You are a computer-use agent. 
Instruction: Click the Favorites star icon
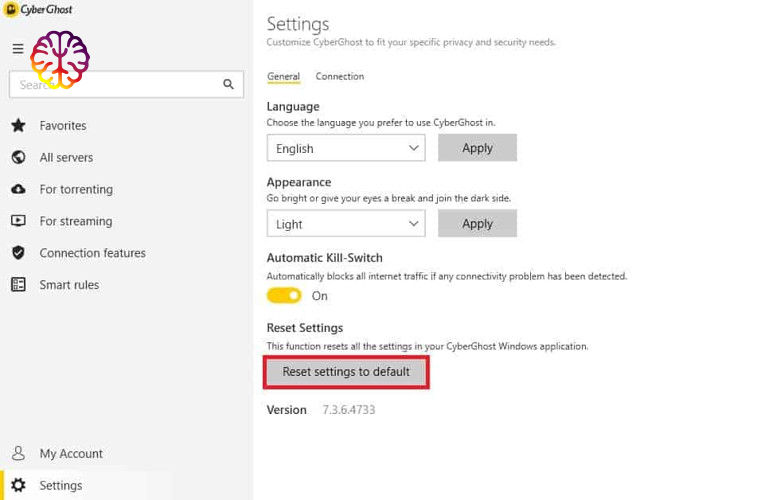[x=18, y=126]
